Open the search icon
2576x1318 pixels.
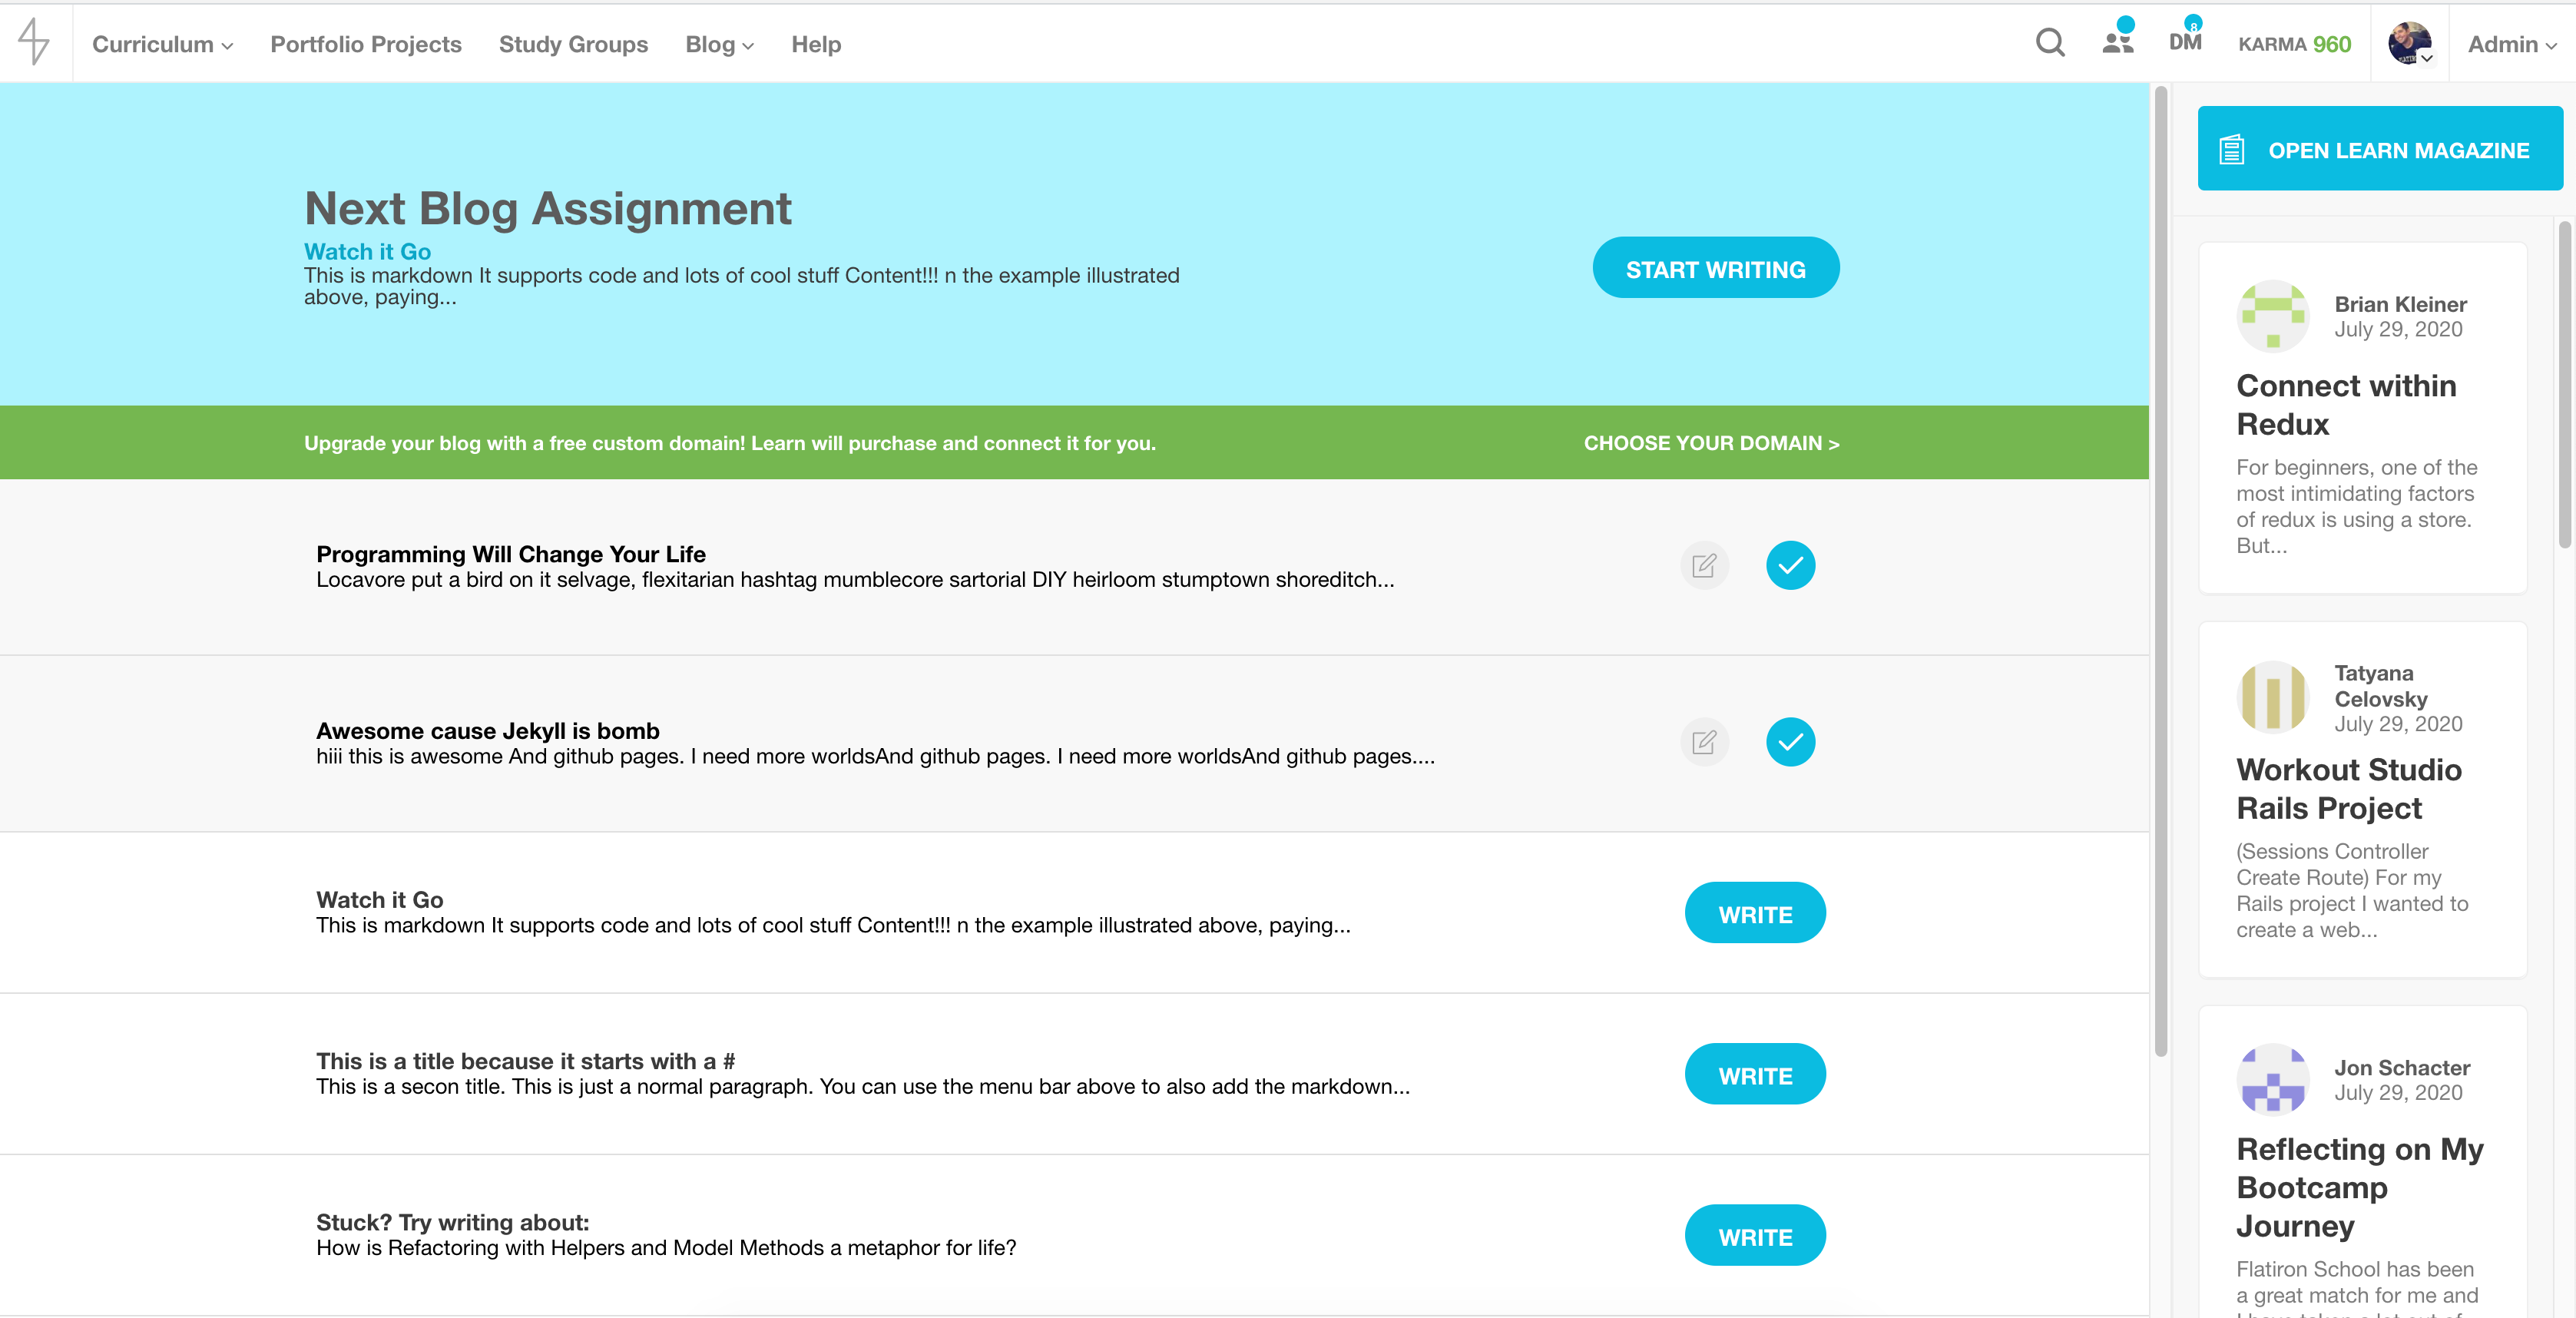[2049, 43]
